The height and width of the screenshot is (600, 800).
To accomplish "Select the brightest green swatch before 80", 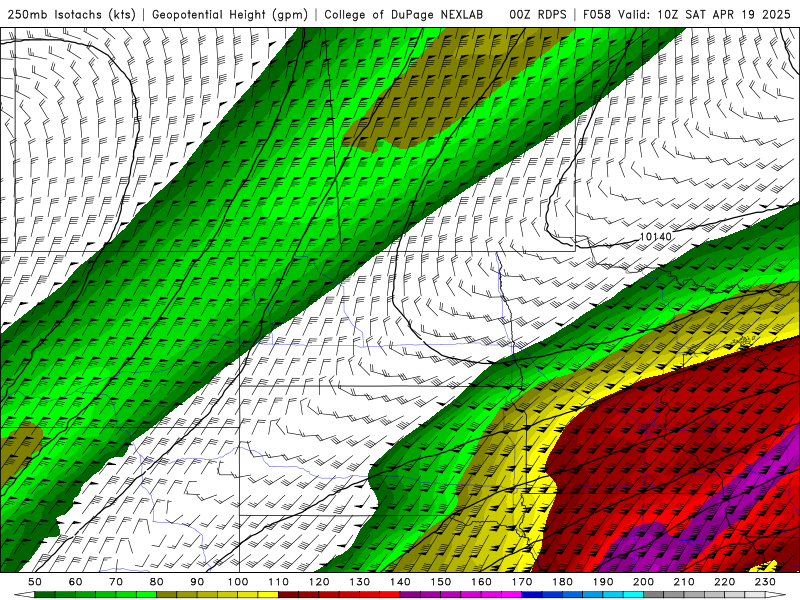I will [146, 595].
